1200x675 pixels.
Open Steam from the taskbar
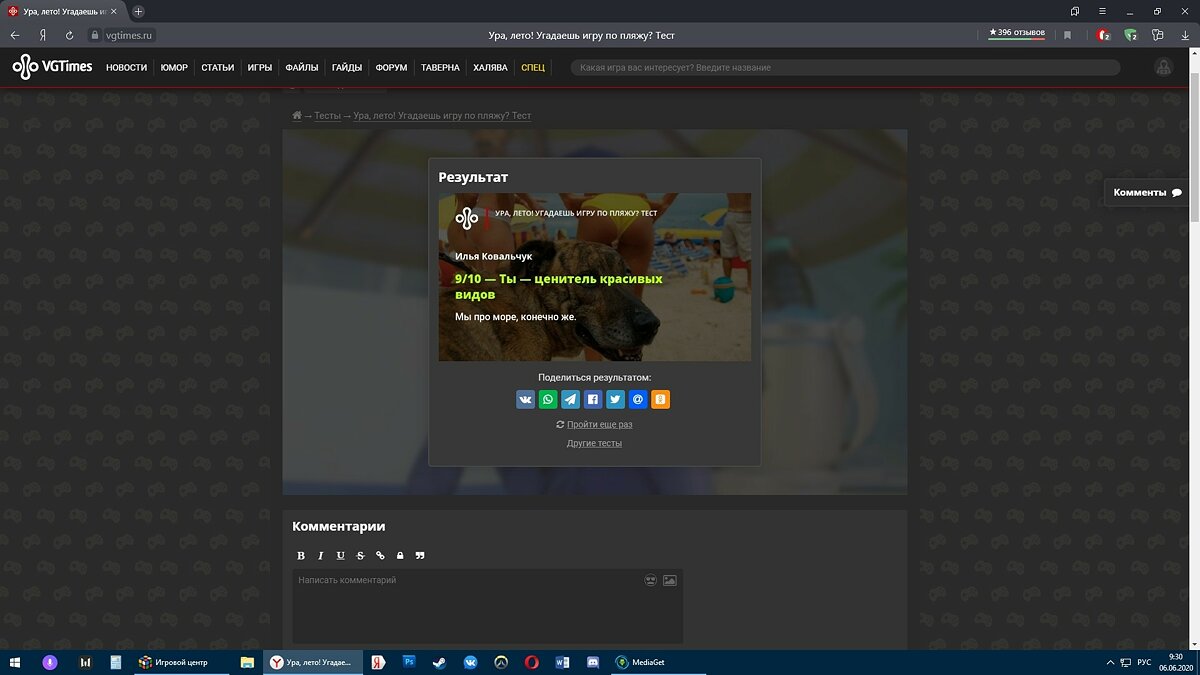tap(438, 662)
